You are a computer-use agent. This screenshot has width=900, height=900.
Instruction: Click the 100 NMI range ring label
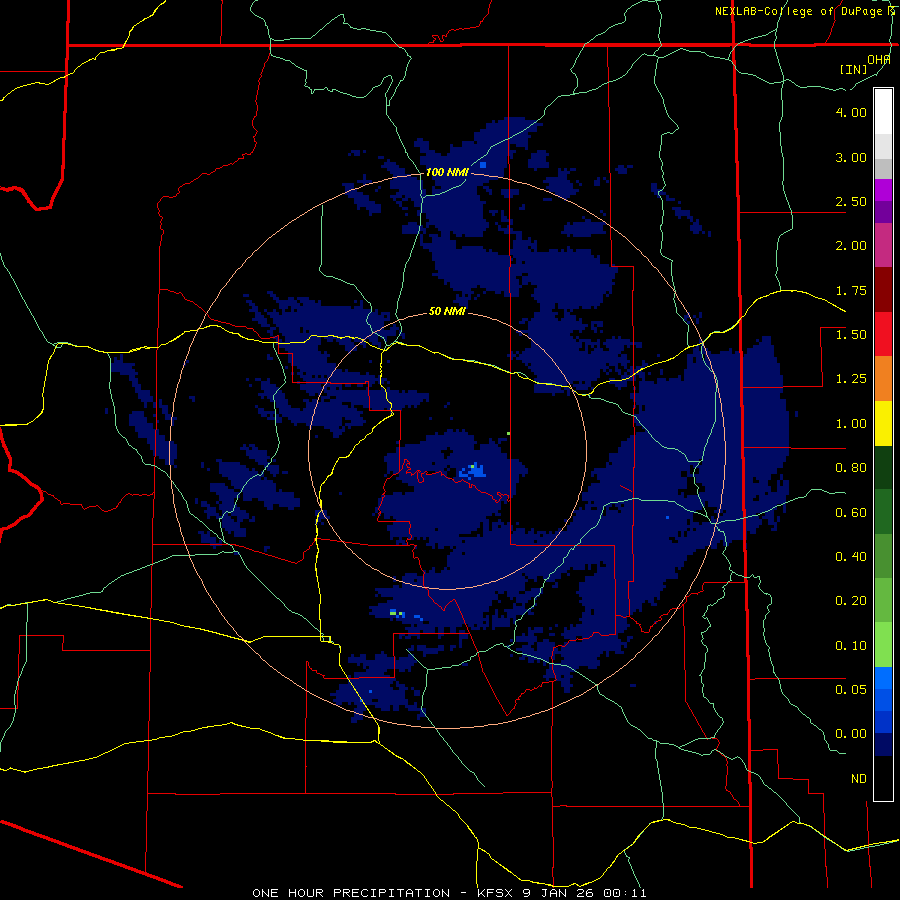pos(447,172)
